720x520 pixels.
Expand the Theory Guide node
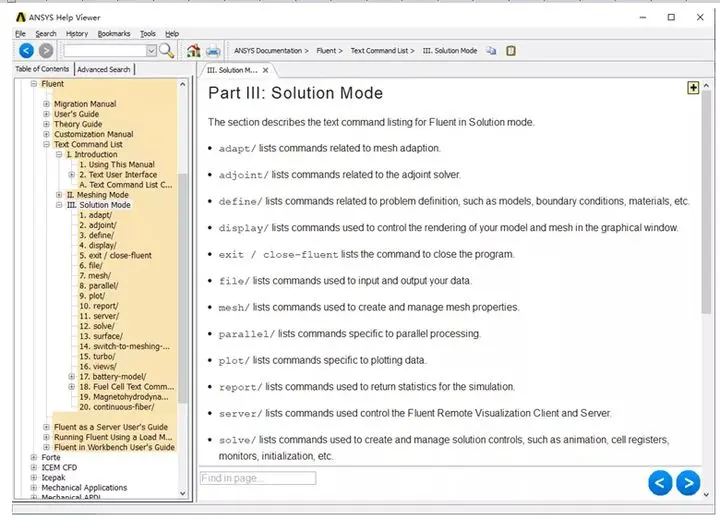46,124
